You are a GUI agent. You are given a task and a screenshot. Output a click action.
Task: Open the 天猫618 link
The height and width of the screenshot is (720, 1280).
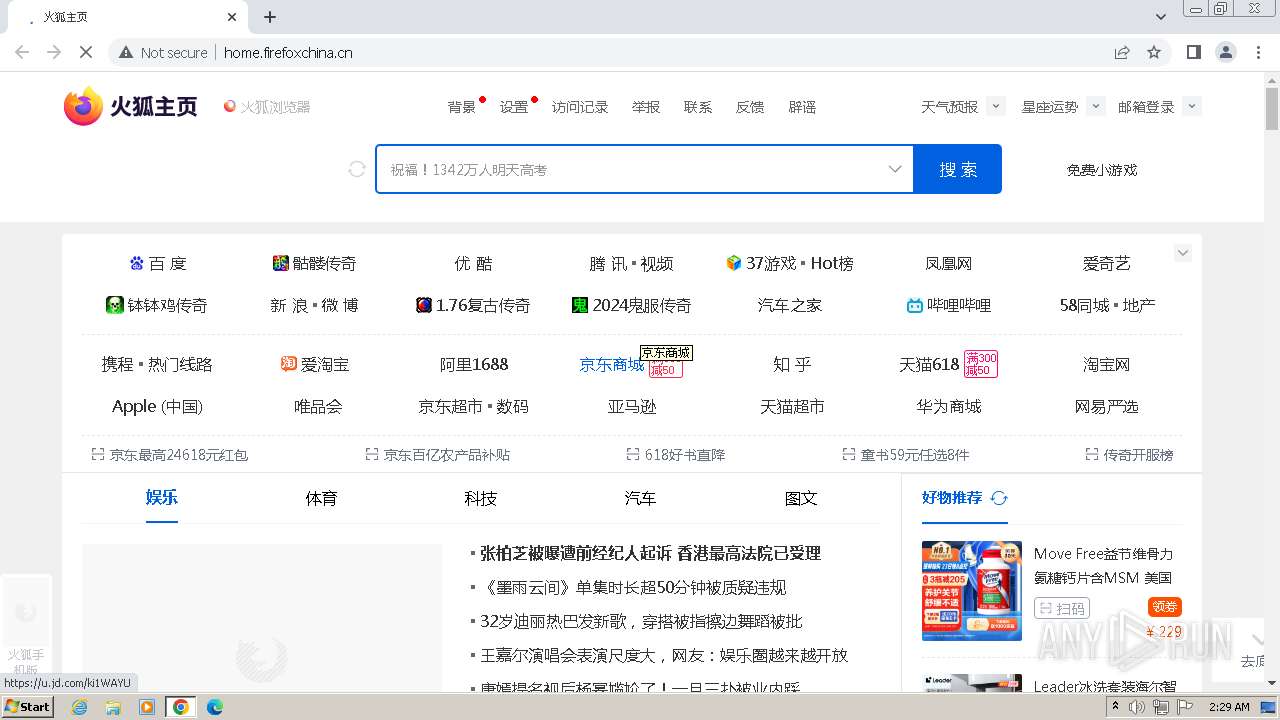[929, 365]
